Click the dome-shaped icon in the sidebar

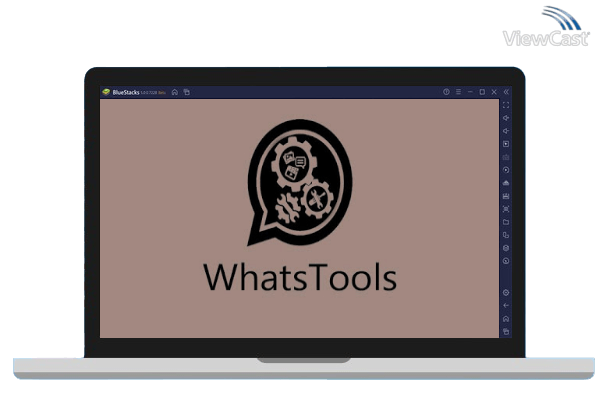(506, 183)
